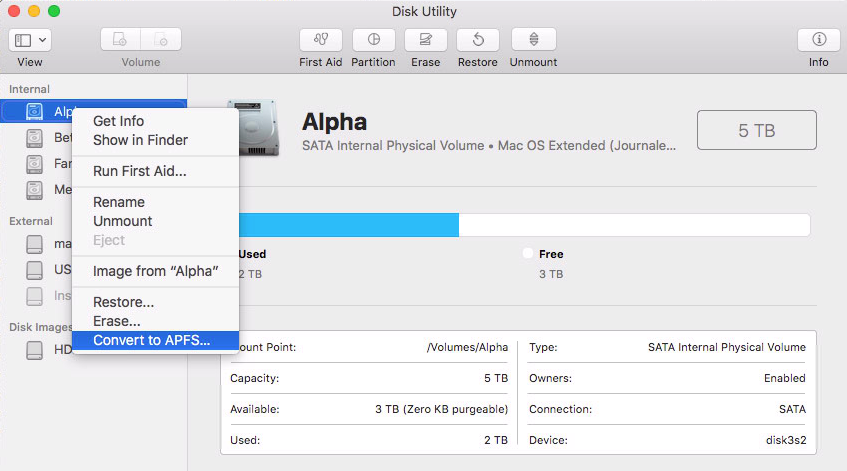
Task: Click the Unmount toolbar icon
Action: pyautogui.click(x=534, y=39)
